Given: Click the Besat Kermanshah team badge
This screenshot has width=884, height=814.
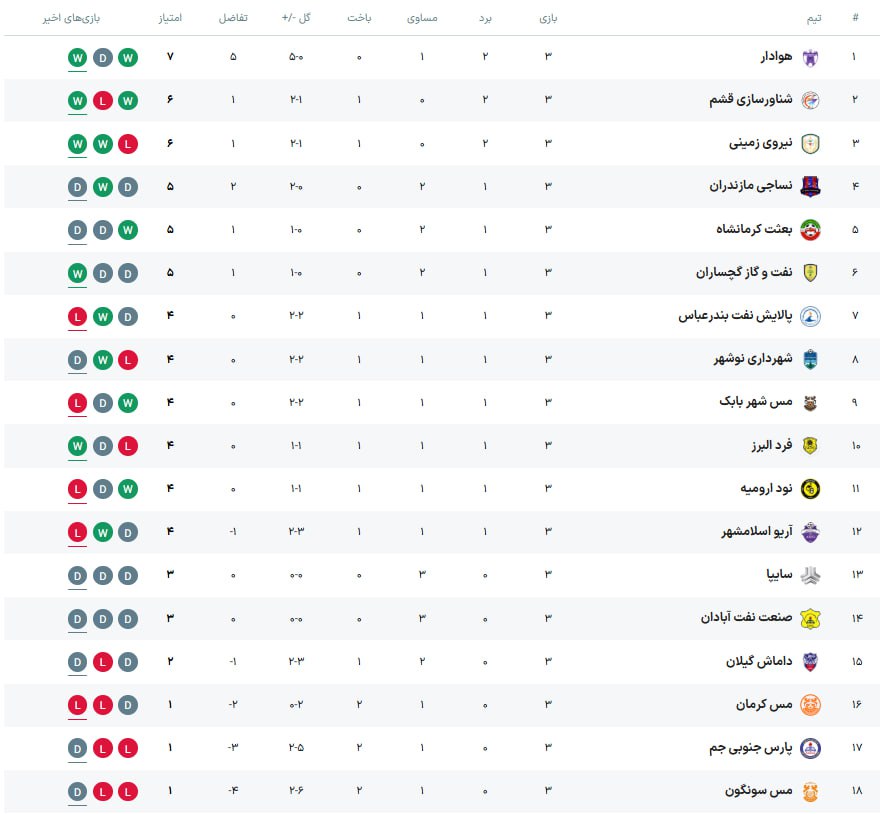Looking at the screenshot, I should pyautogui.click(x=810, y=230).
